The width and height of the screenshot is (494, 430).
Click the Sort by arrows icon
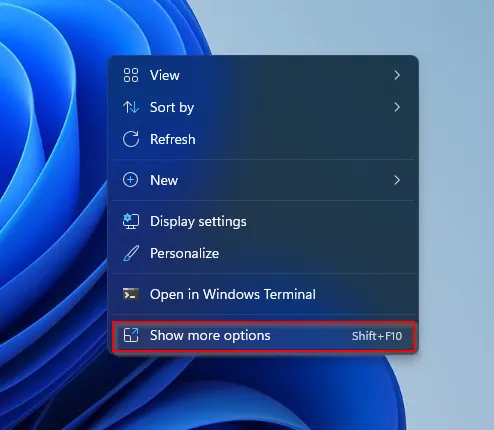[131, 107]
